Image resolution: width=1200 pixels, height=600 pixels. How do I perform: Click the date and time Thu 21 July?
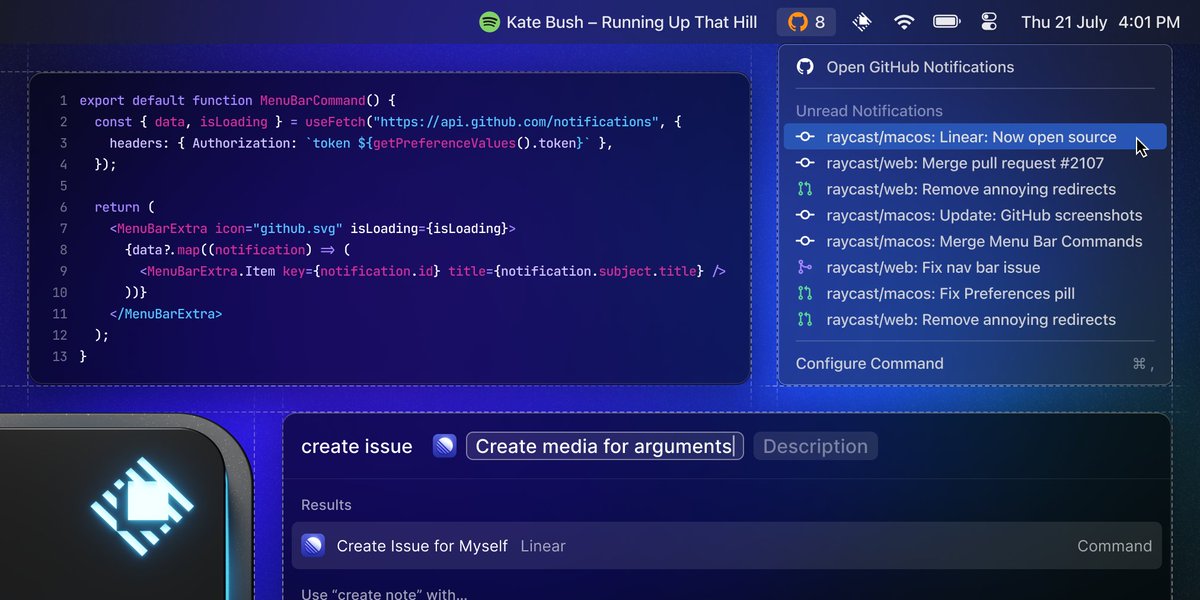point(1064,22)
